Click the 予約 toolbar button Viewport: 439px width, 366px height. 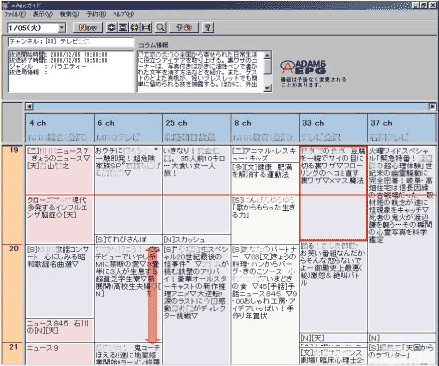(x=184, y=27)
